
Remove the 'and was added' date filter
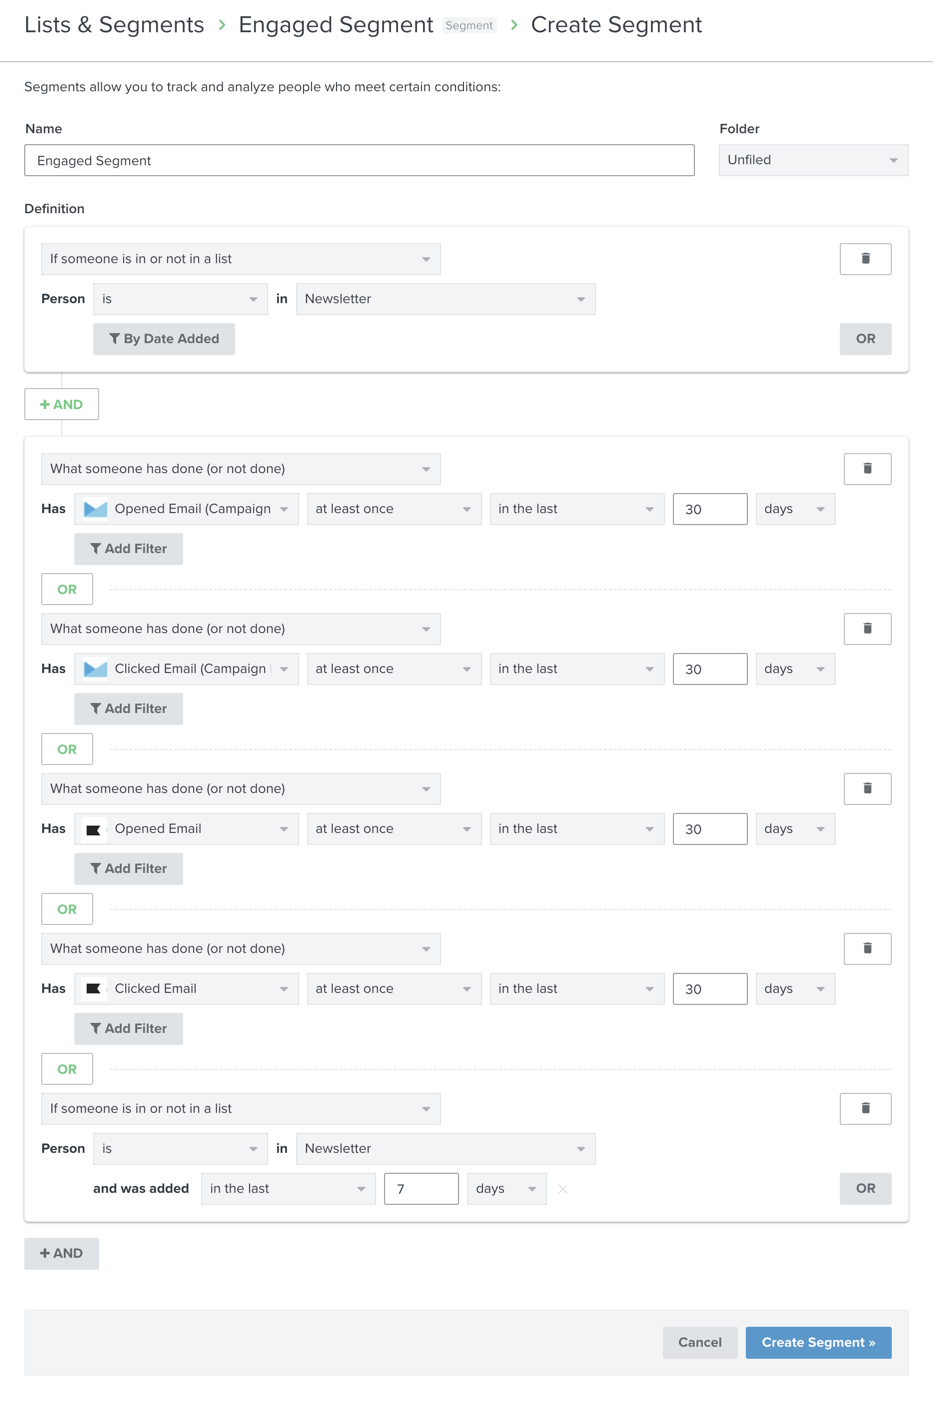562,1189
